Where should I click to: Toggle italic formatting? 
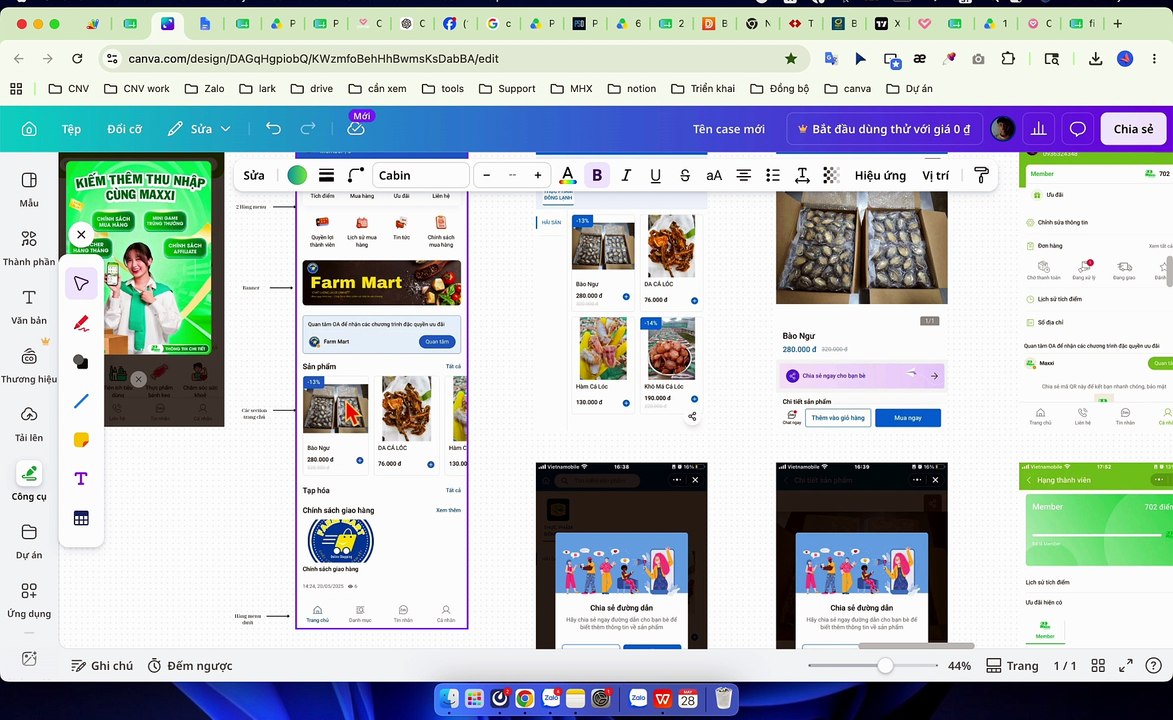coord(626,175)
